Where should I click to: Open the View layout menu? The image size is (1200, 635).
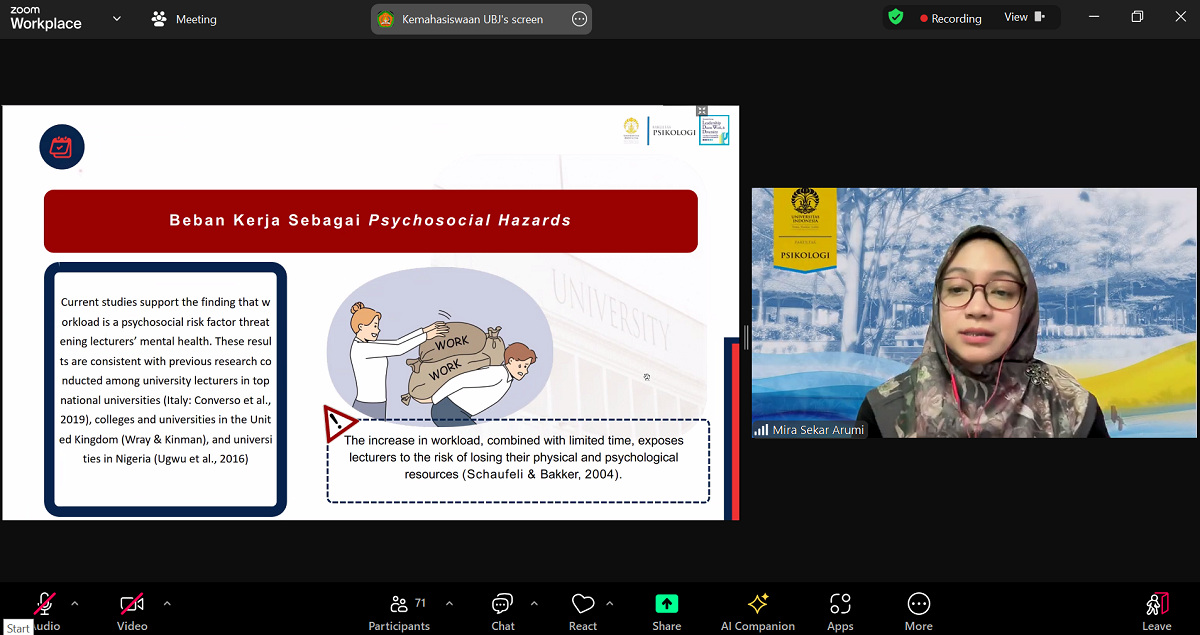click(x=1023, y=17)
